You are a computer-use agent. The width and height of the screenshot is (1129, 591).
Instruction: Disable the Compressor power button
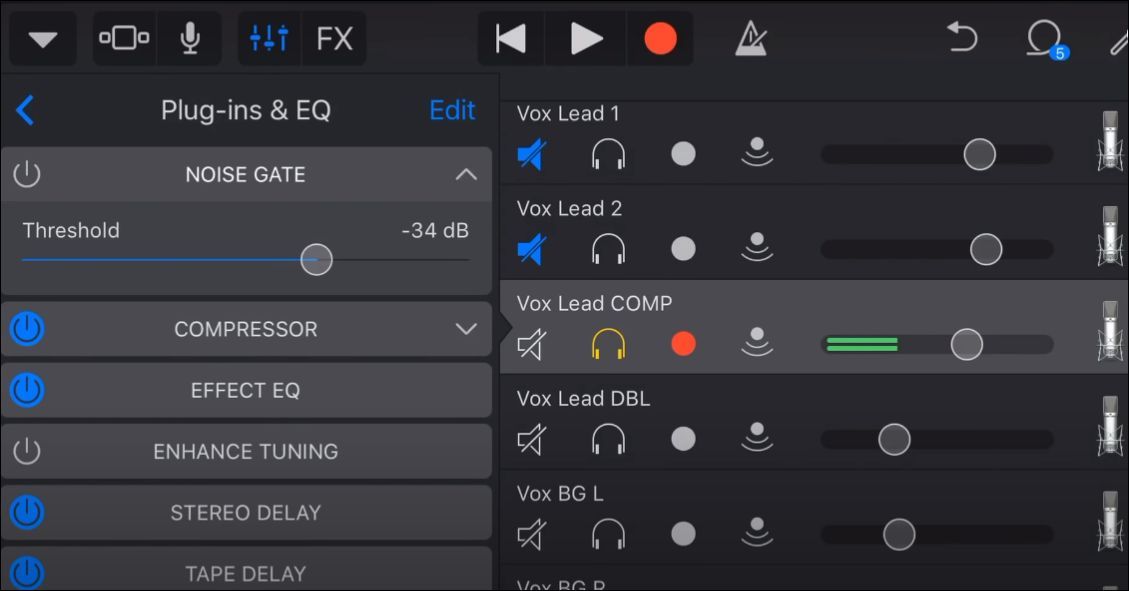[27, 329]
